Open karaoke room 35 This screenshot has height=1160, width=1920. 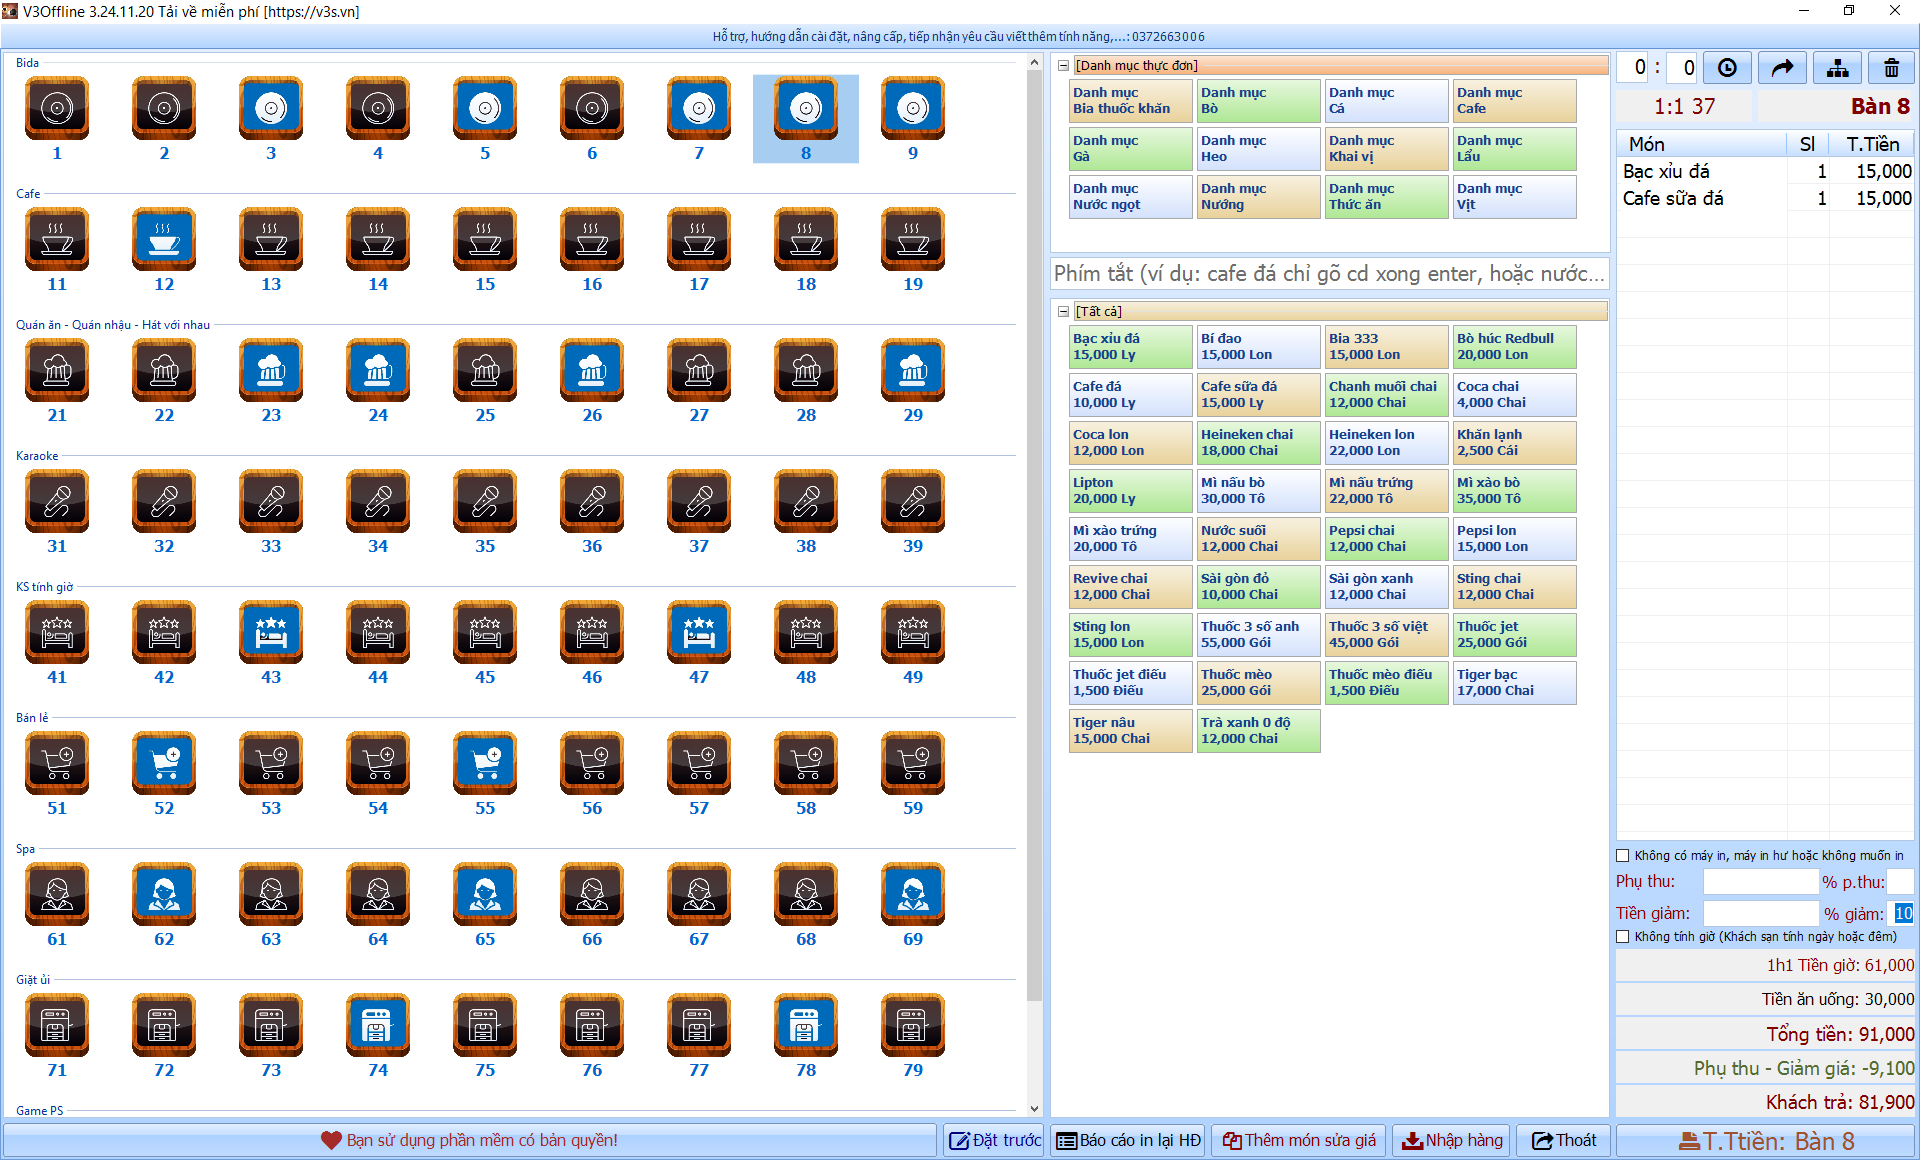(485, 501)
